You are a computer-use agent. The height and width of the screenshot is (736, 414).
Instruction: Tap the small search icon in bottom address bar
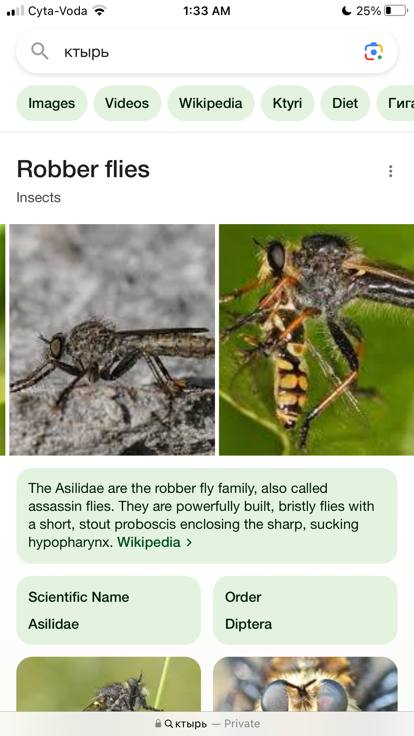click(169, 724)
